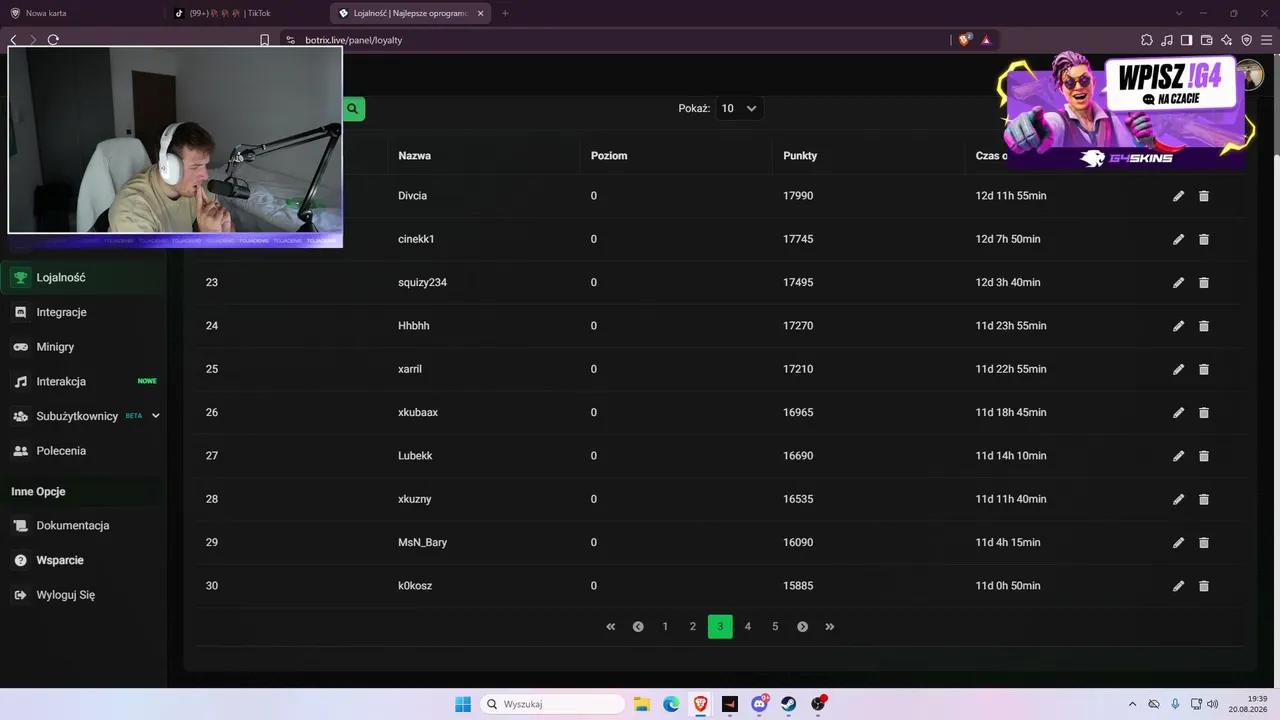Screen dimensions: 1280x720
Task: Open Lojalność in the sidebar
Action: point(83,278)
